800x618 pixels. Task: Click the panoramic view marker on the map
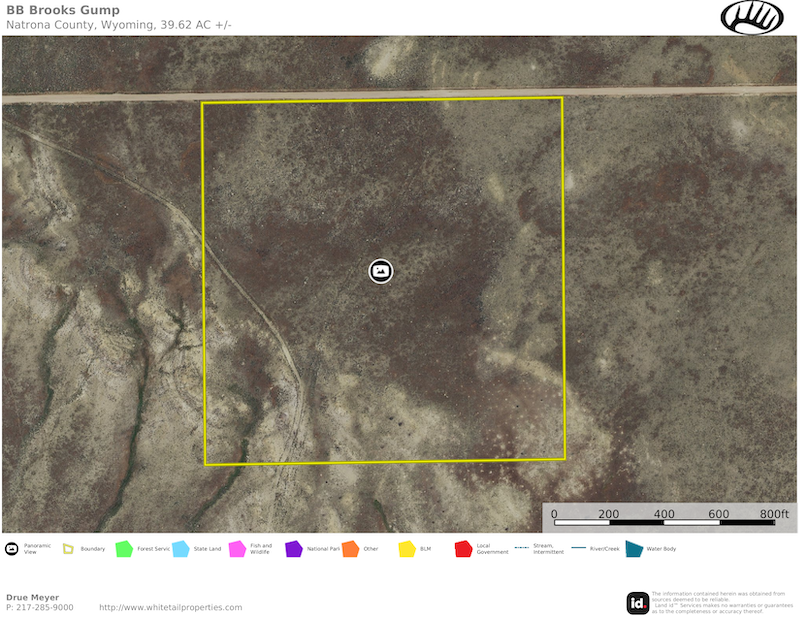380,271
